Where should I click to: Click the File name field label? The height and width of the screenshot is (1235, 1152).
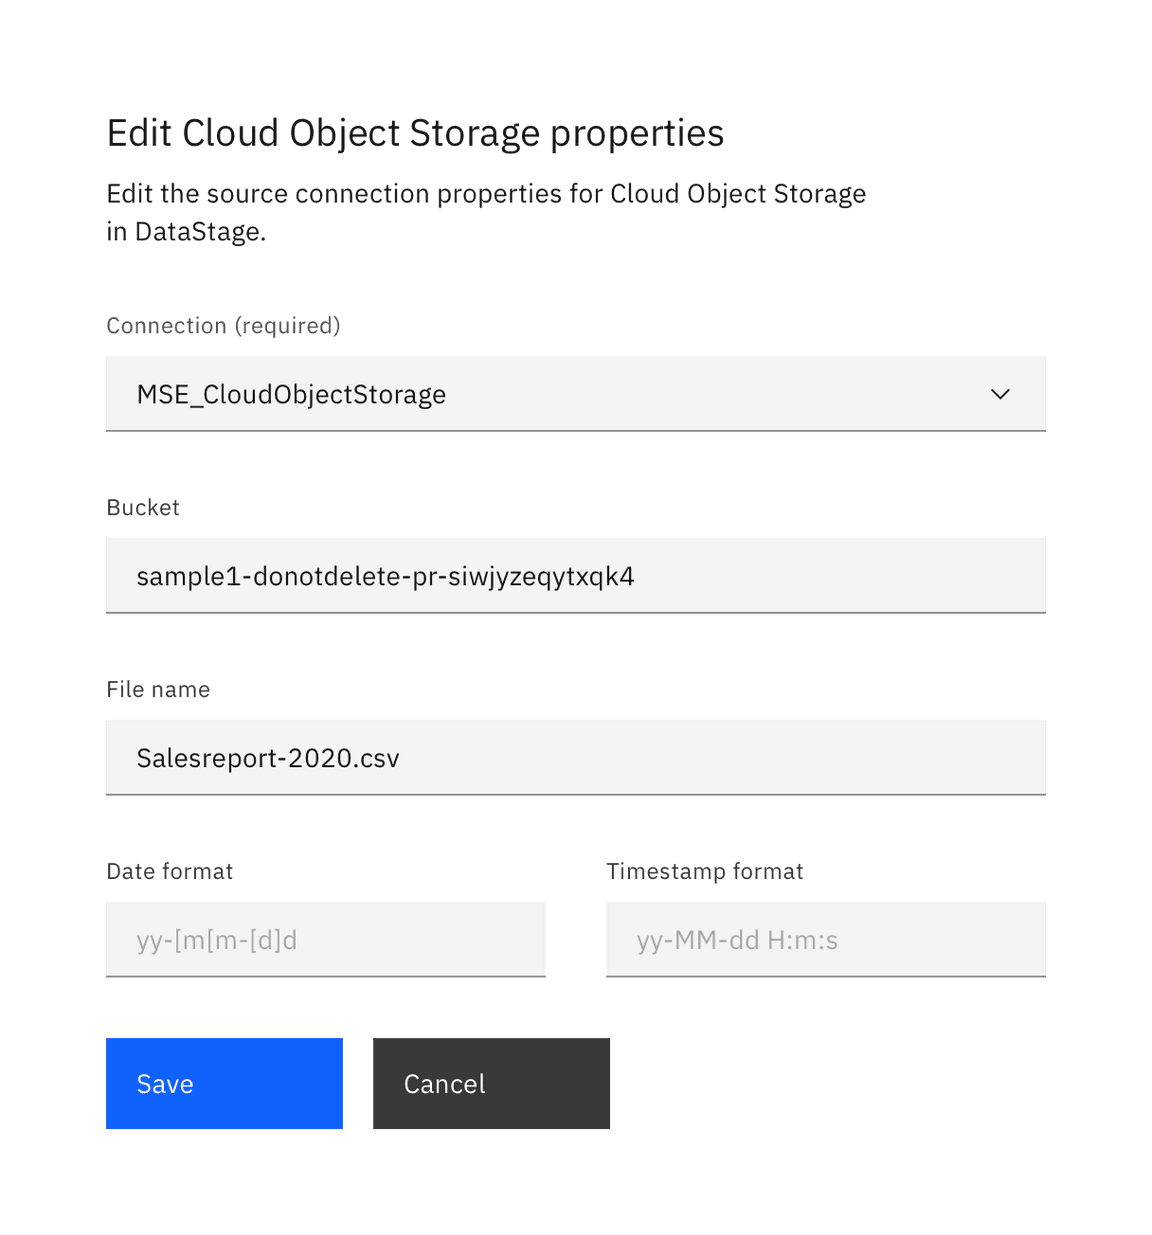pyautogui.click(x=158, y=690)
